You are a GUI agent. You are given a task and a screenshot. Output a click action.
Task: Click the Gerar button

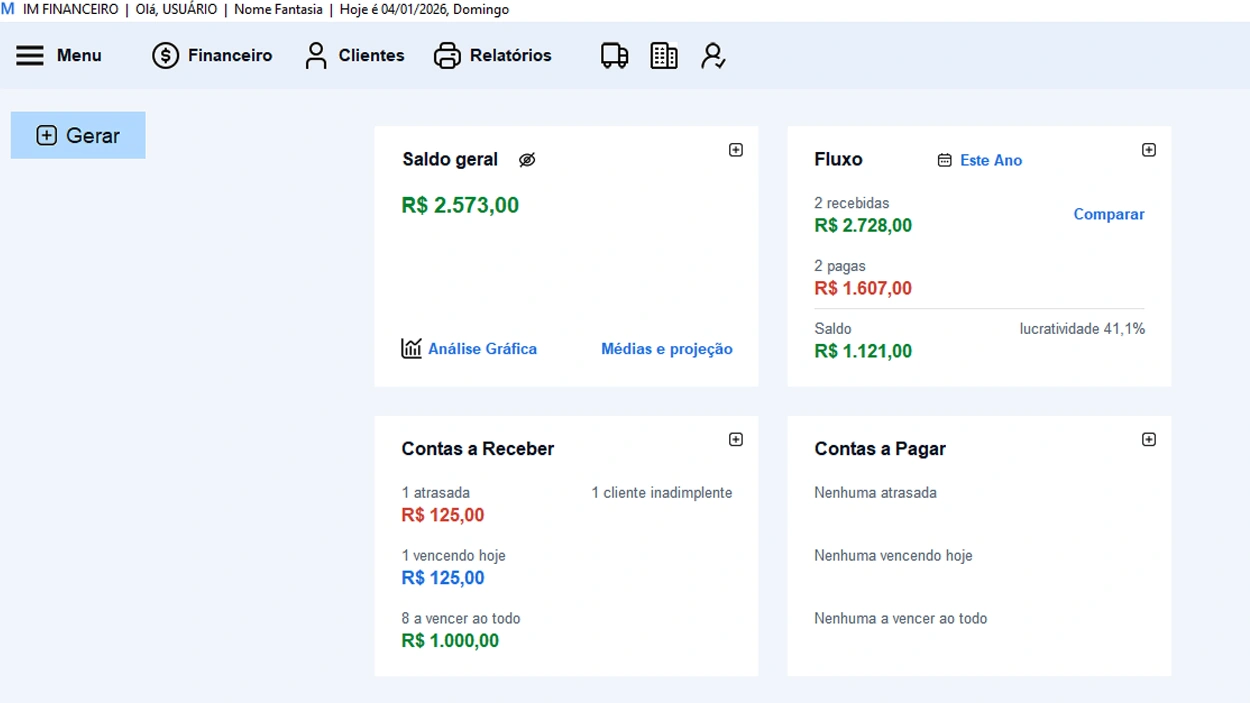(78, 134)
